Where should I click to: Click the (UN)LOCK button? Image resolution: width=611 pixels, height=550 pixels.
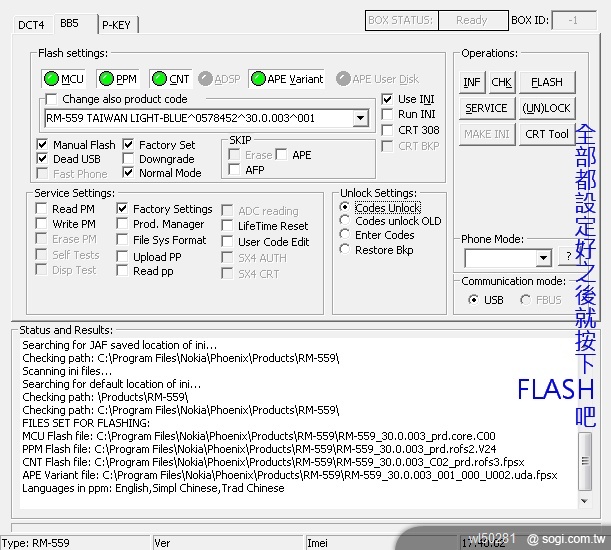pyautogui.click(x=546, y=108)
